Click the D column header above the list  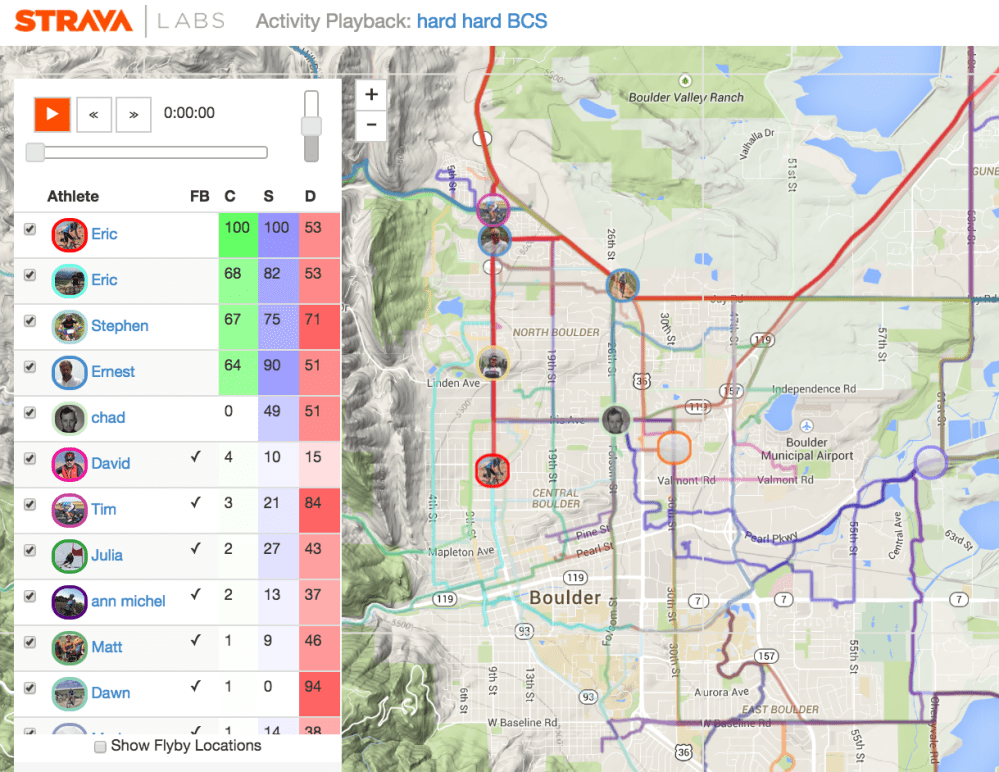[x=310, y=196]
